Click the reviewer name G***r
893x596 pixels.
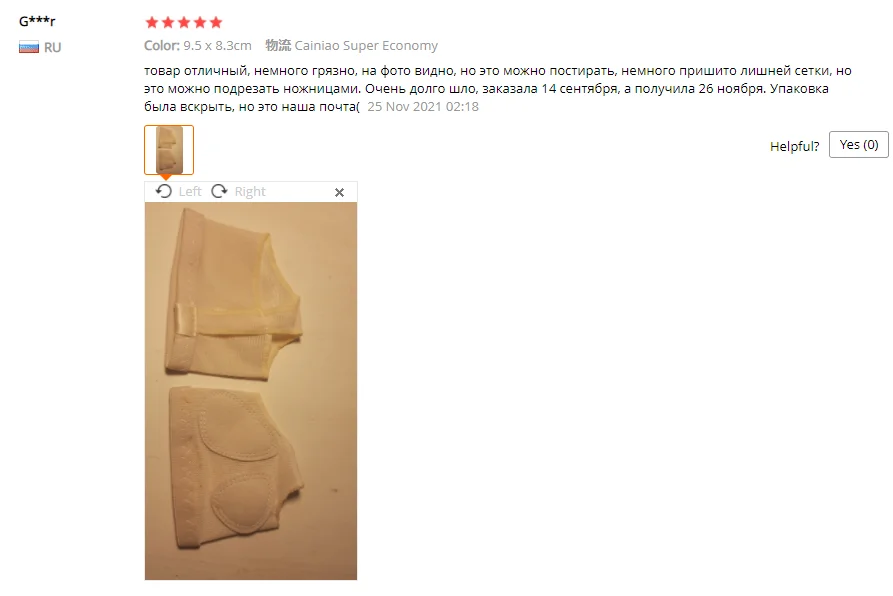(37, 21)
